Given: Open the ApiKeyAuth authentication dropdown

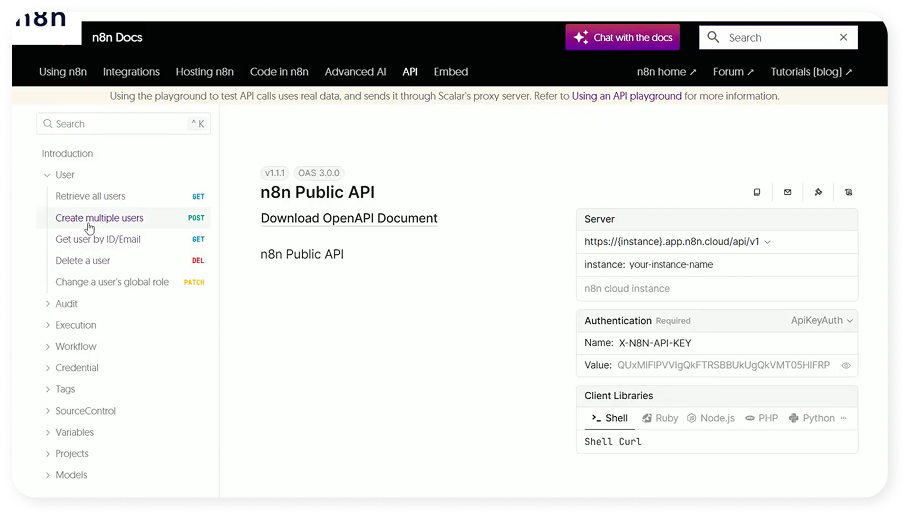Looking at the screenshot, I should 822,320.
